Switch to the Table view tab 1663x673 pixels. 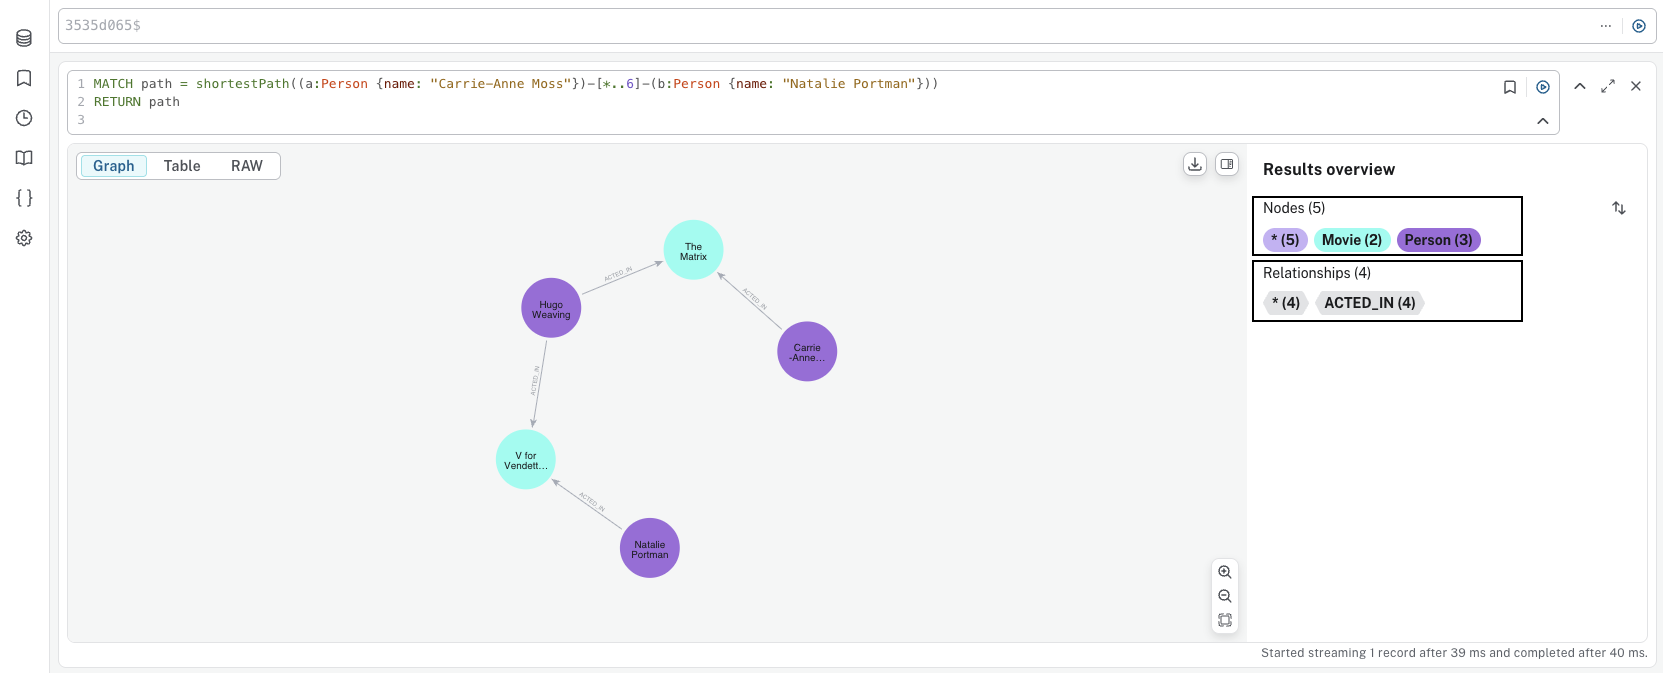(x=182, y=166)
